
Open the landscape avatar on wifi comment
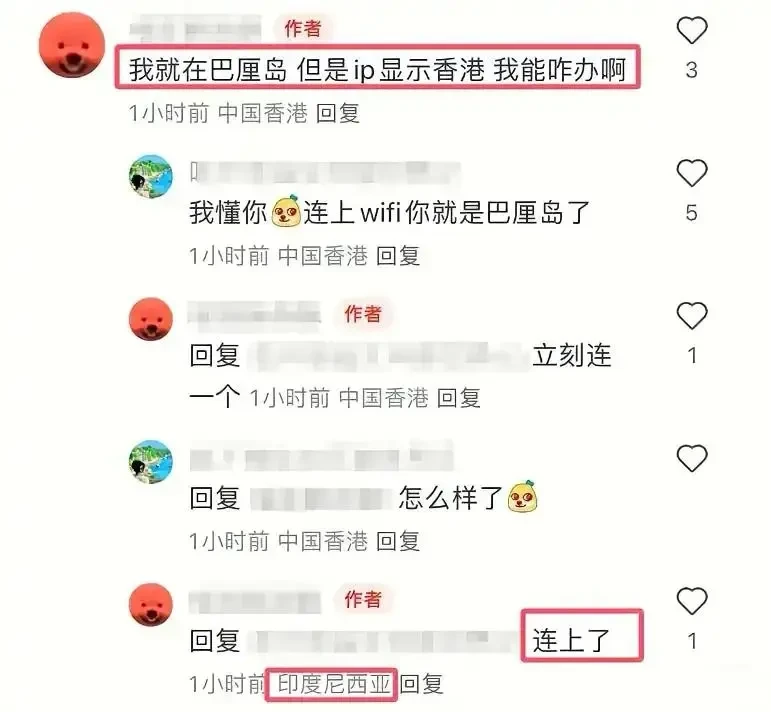[x=151, y=177]
